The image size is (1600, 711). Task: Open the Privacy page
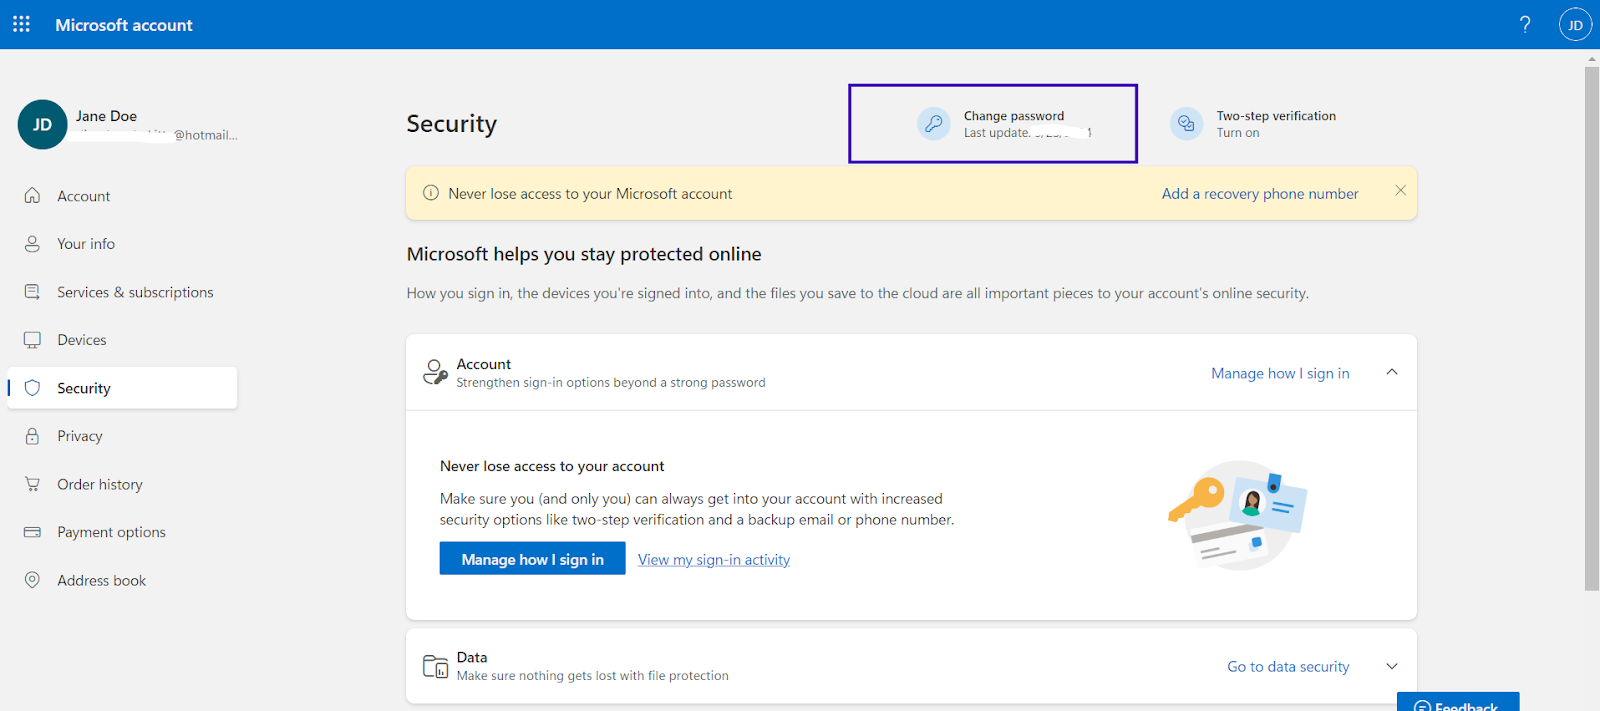pos(80,436)
